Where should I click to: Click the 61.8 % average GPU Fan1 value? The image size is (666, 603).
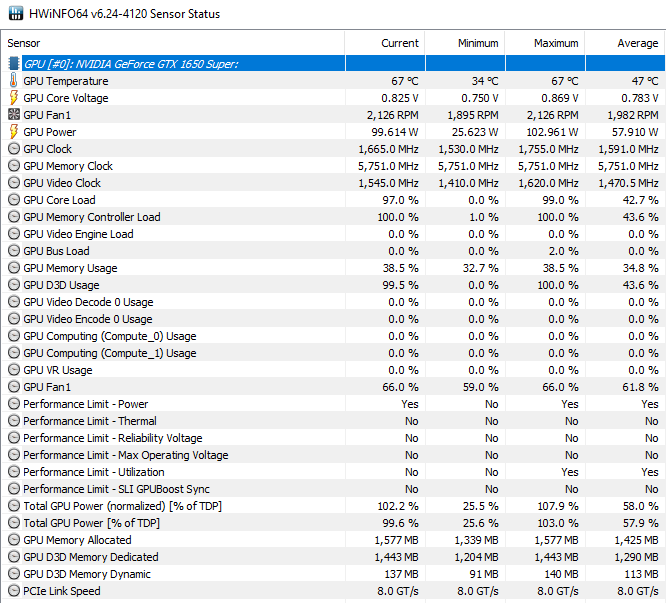[641, 387]
